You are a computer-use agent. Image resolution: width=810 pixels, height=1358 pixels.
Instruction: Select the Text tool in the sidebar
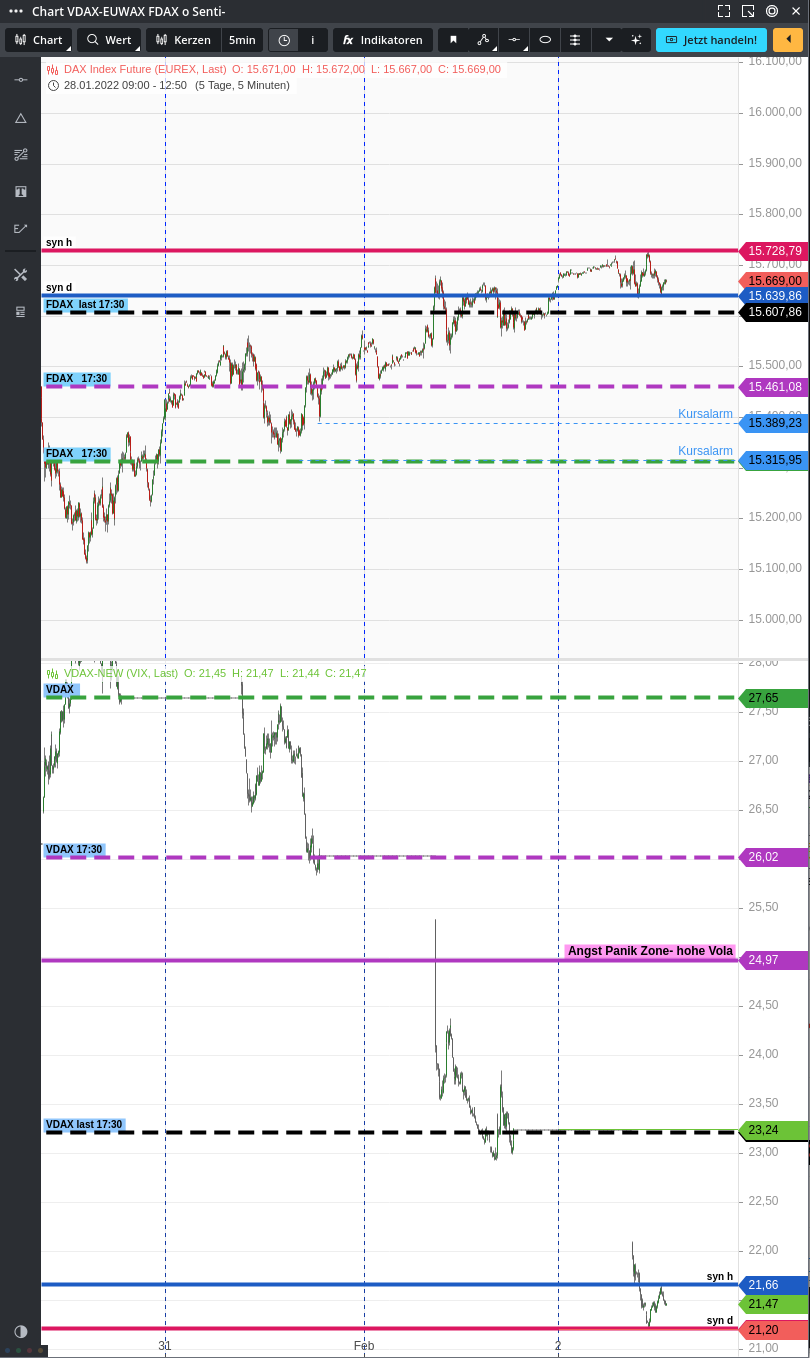pos(20,191)
